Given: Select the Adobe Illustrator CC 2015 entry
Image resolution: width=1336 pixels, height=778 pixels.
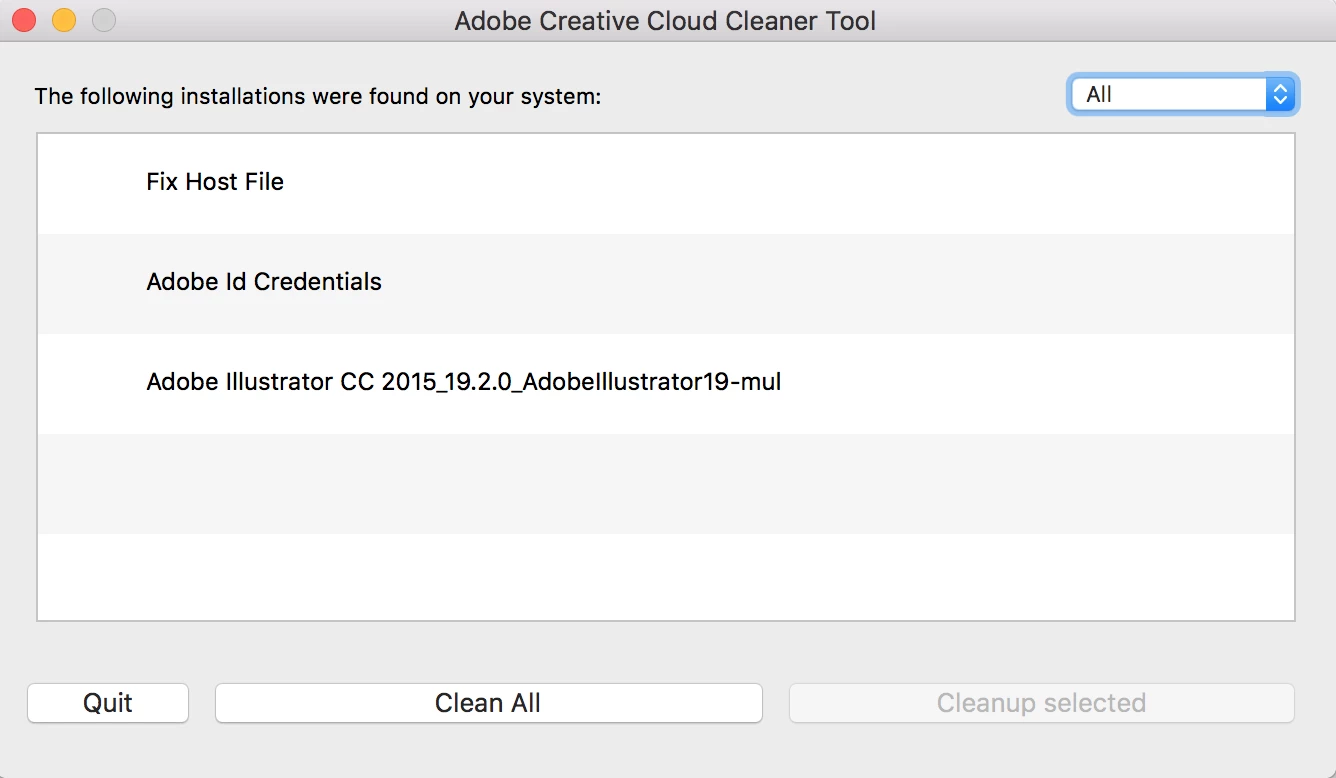Looking at the screenshot, I should 463,382.
